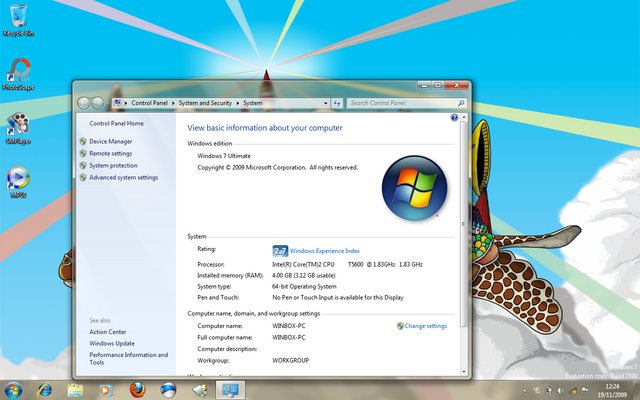Screen dimensions: 640x400
Task: Select the System breadcrumb item
Action: click(253, 103)
